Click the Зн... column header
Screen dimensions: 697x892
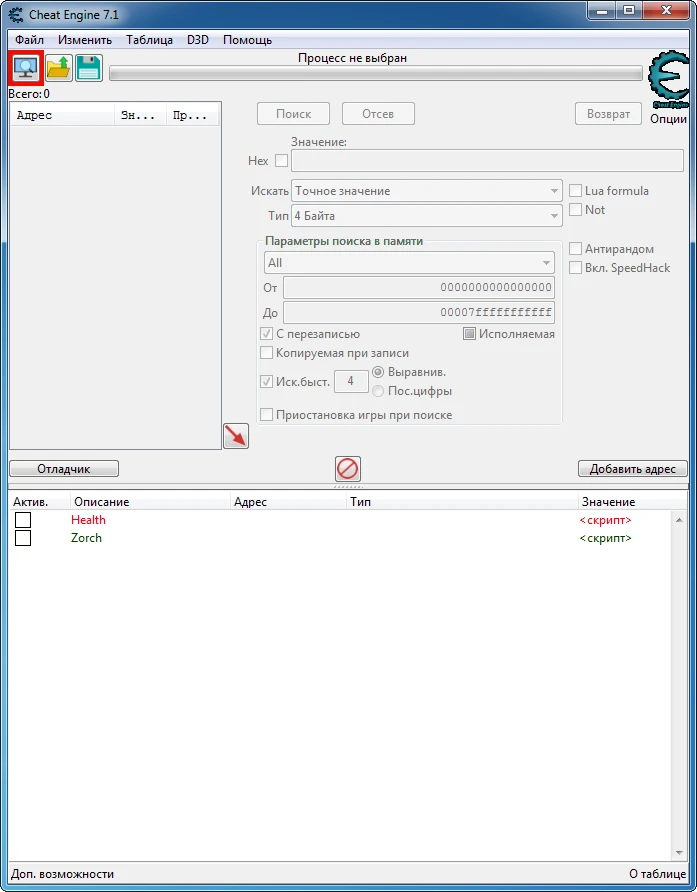(x=141, y=115)
